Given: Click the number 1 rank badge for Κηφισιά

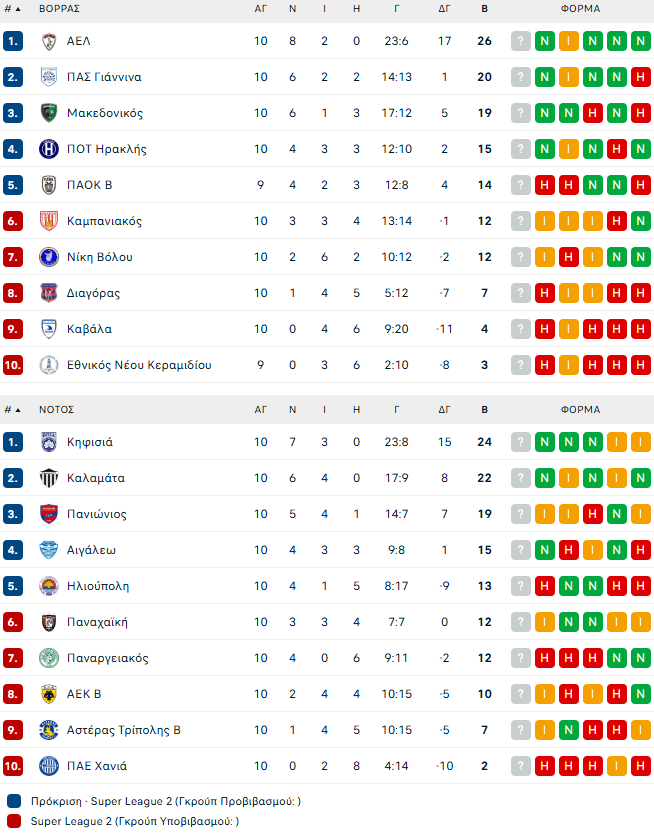Looking at the screenshot, I should coord(13,442).
